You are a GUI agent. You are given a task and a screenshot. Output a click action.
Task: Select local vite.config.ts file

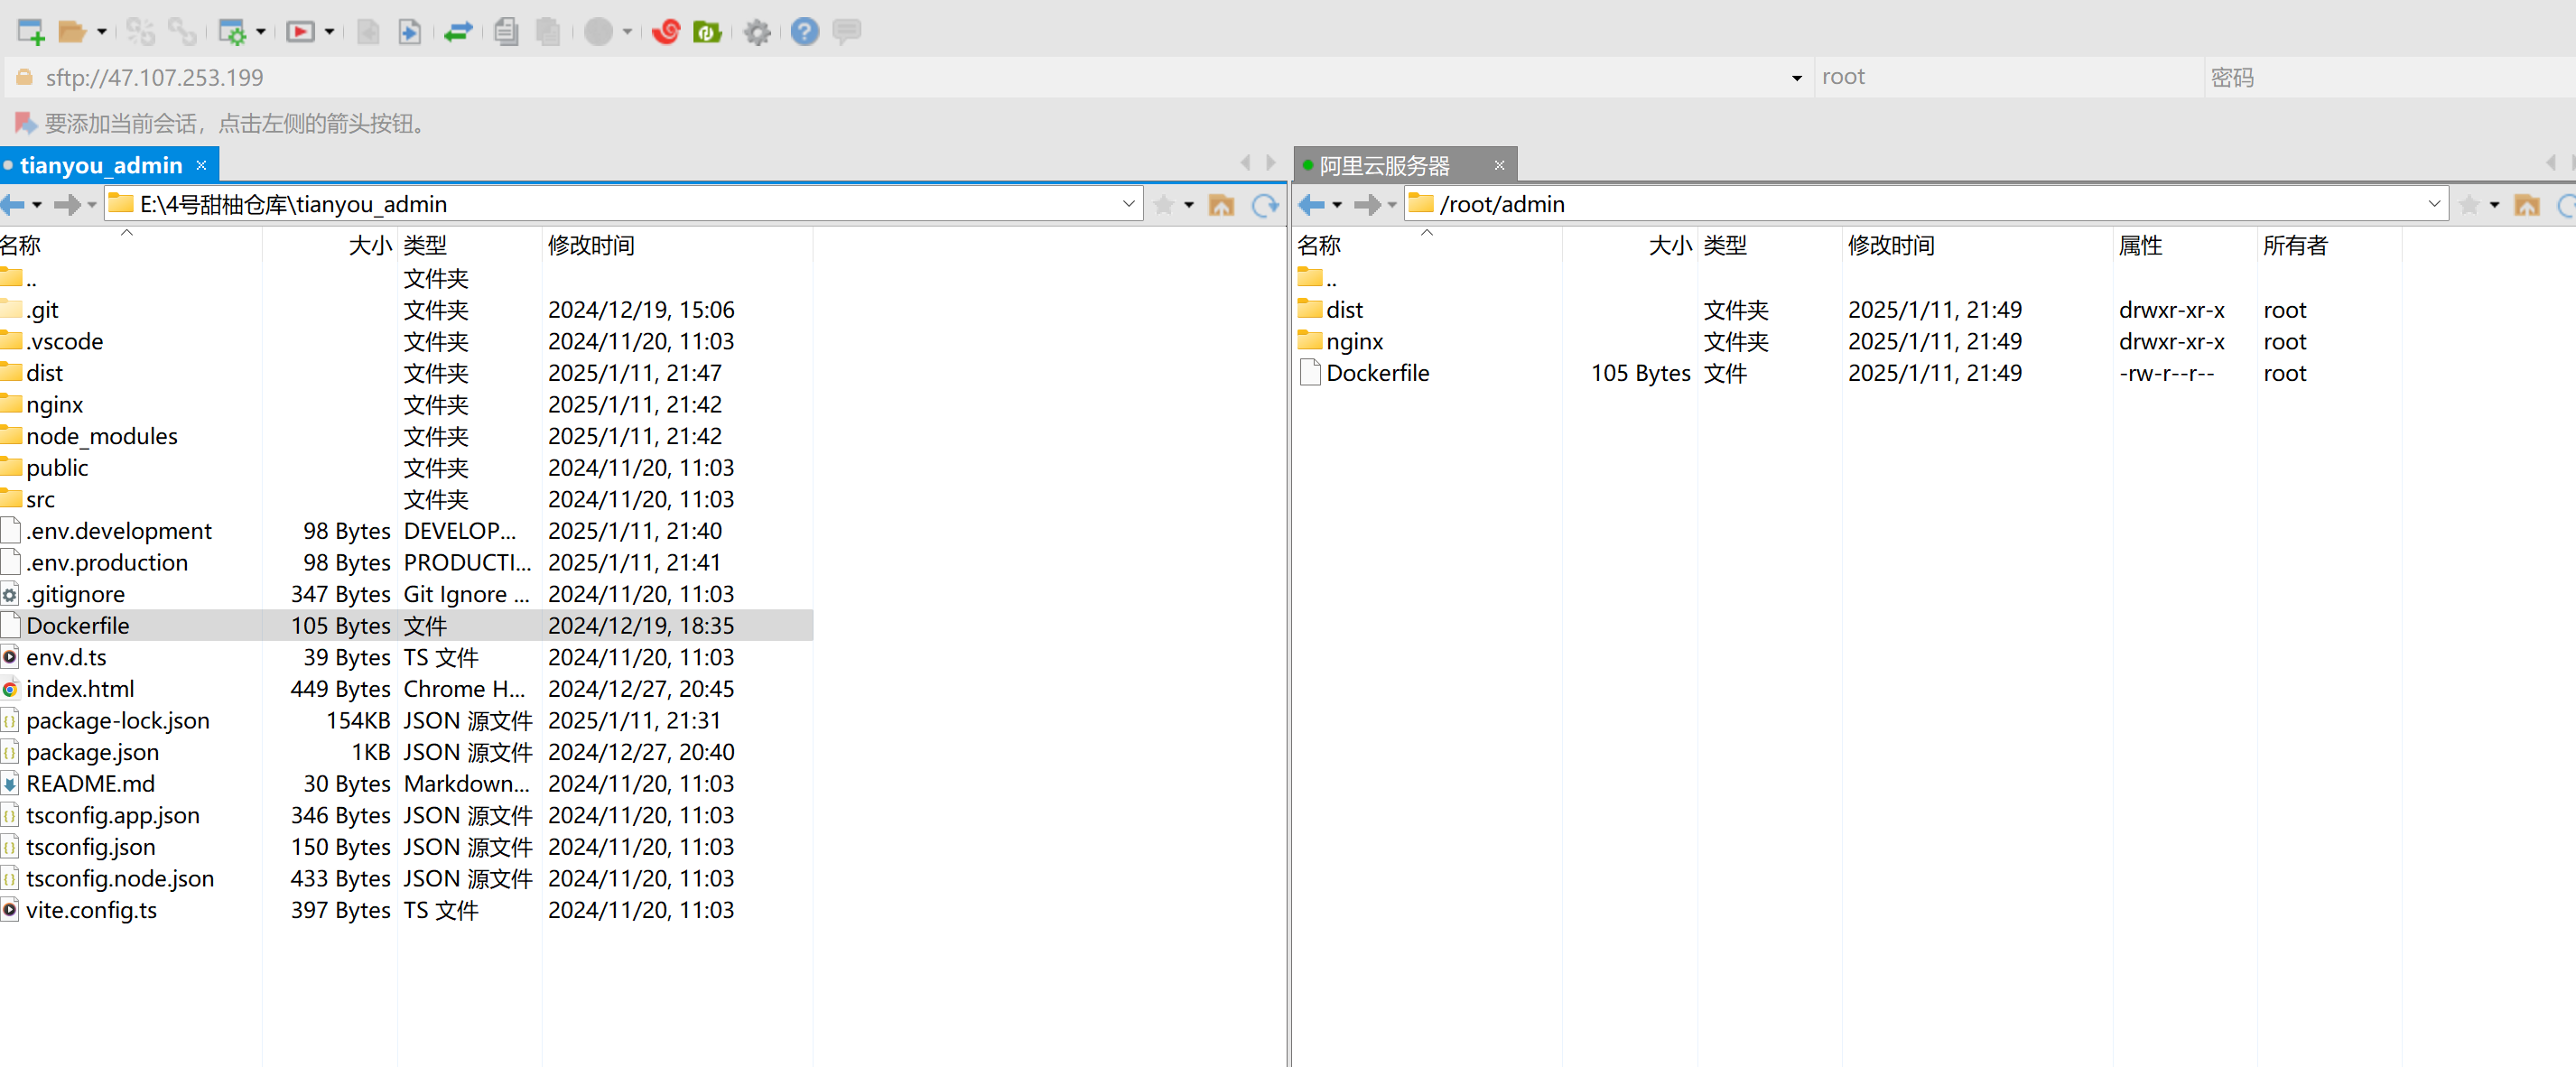91,910
